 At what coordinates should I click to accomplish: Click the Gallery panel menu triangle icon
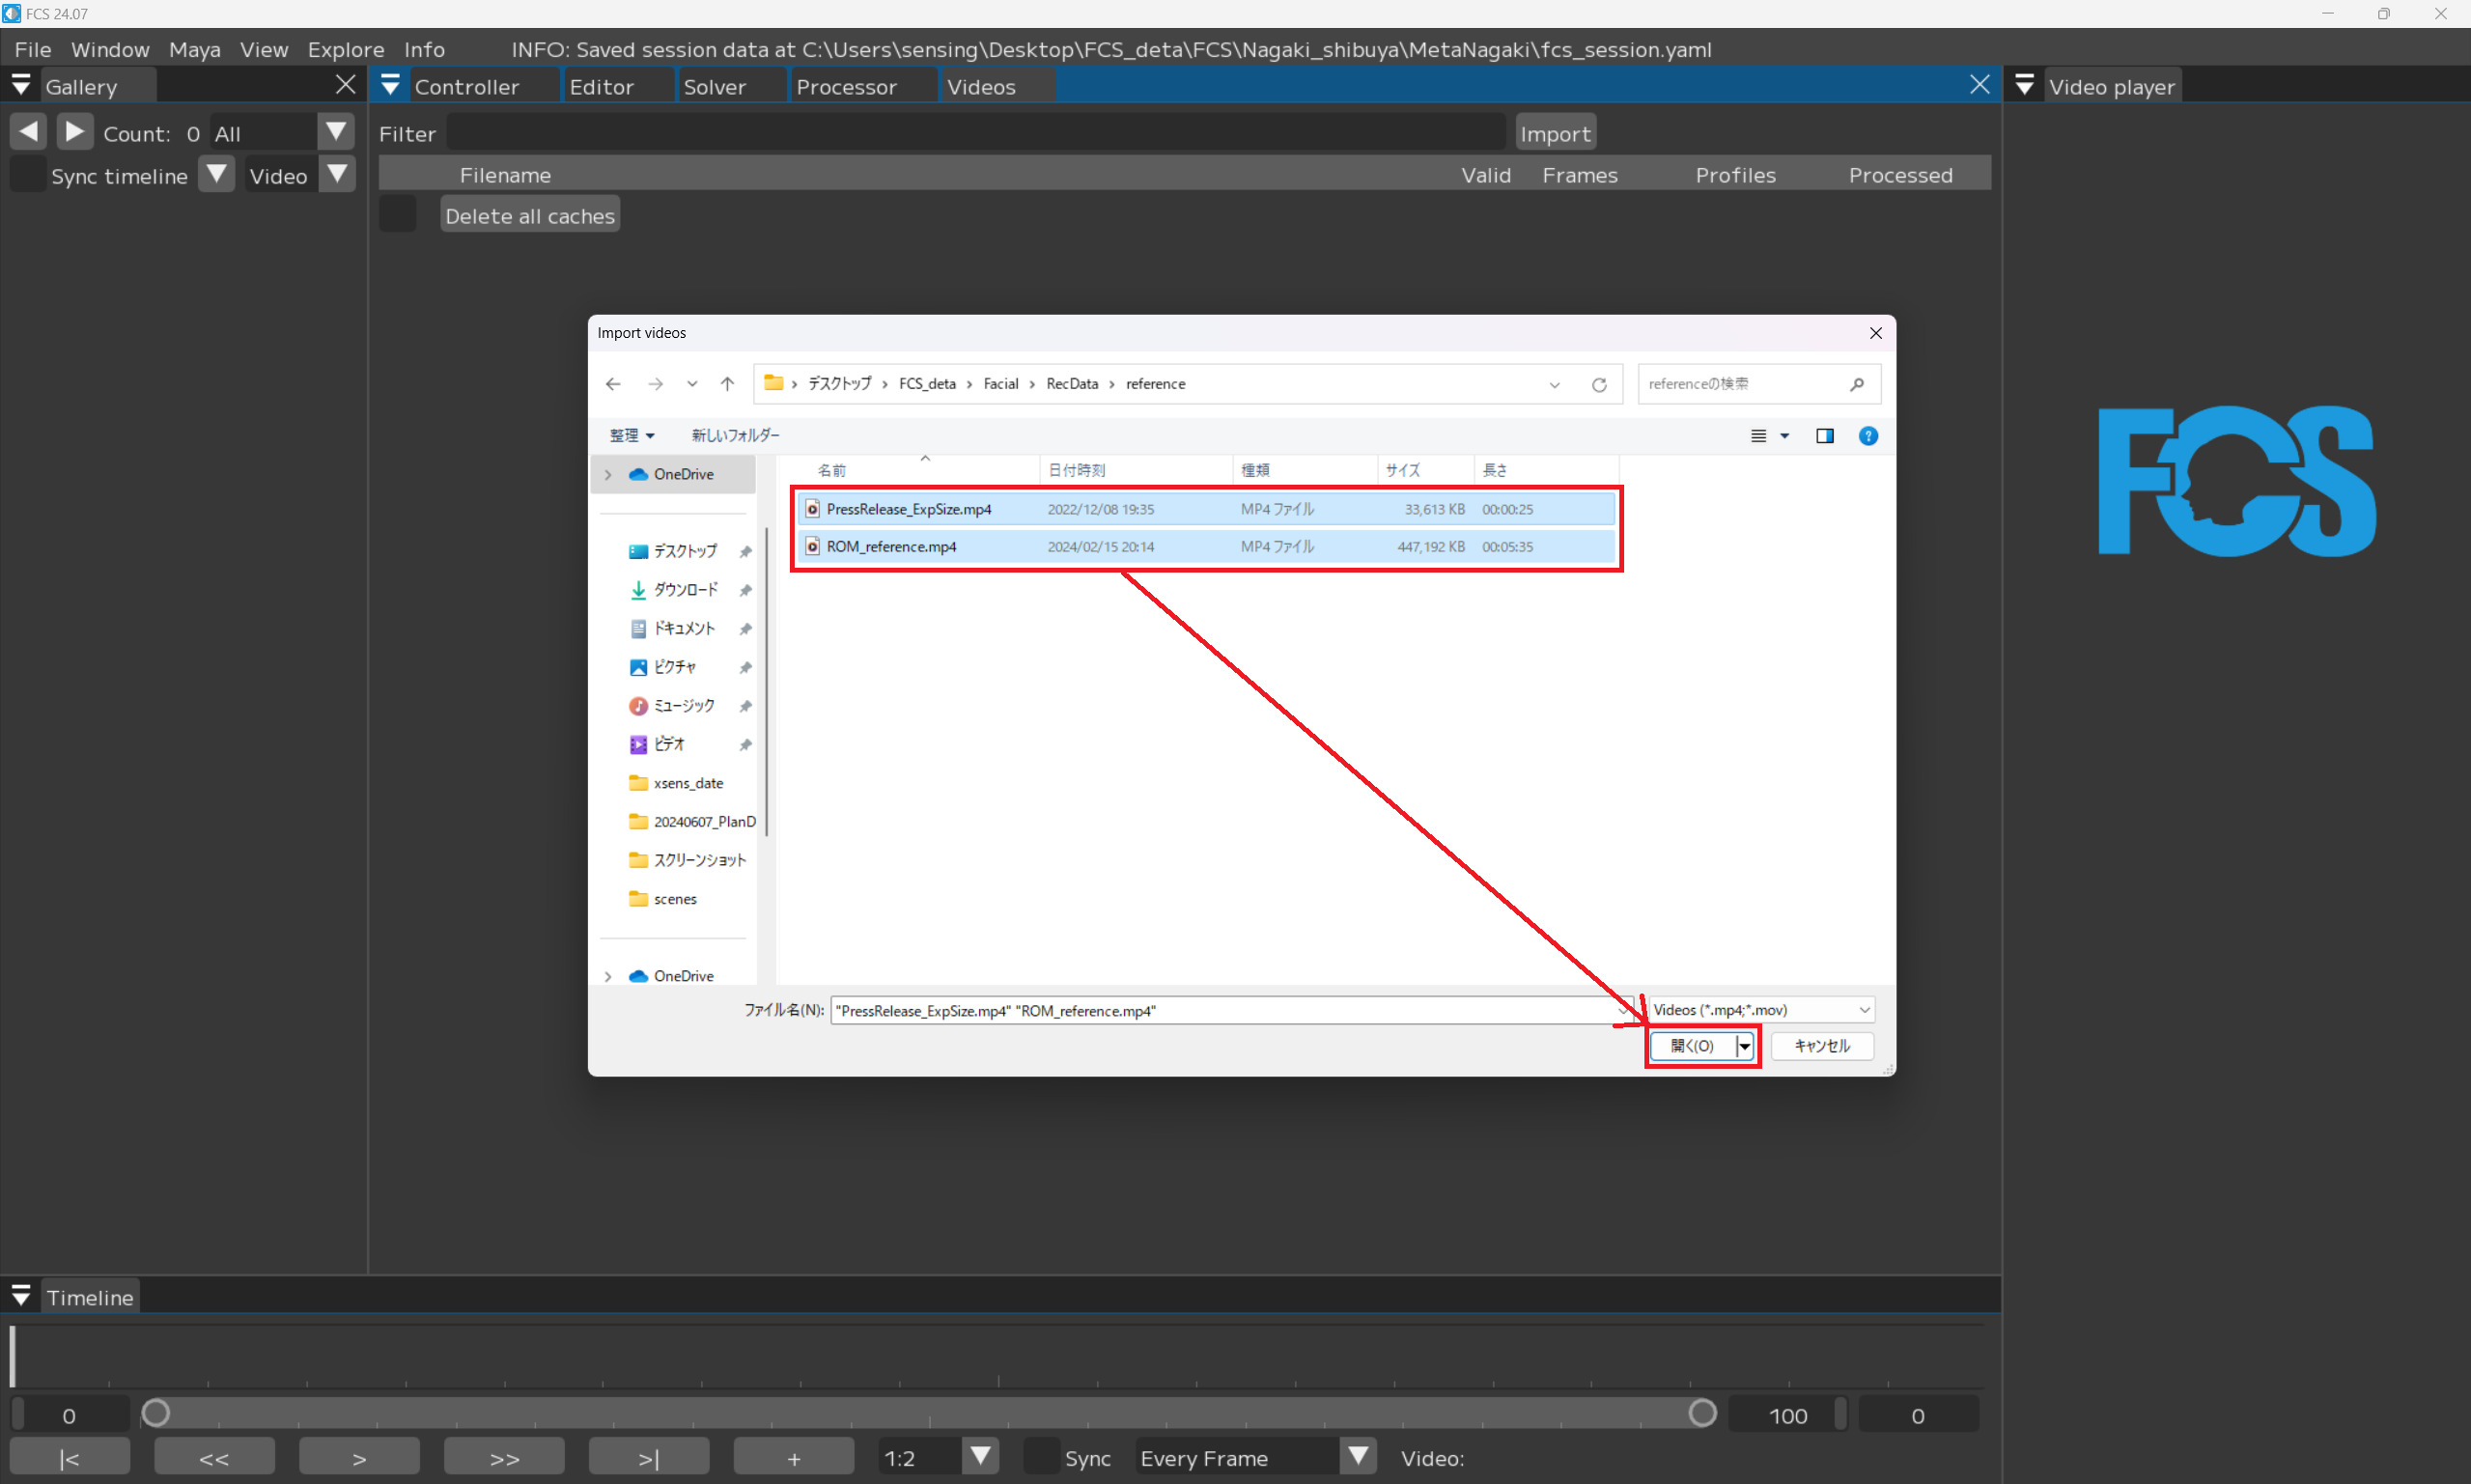pyautogui.click(x=21, y=86)
